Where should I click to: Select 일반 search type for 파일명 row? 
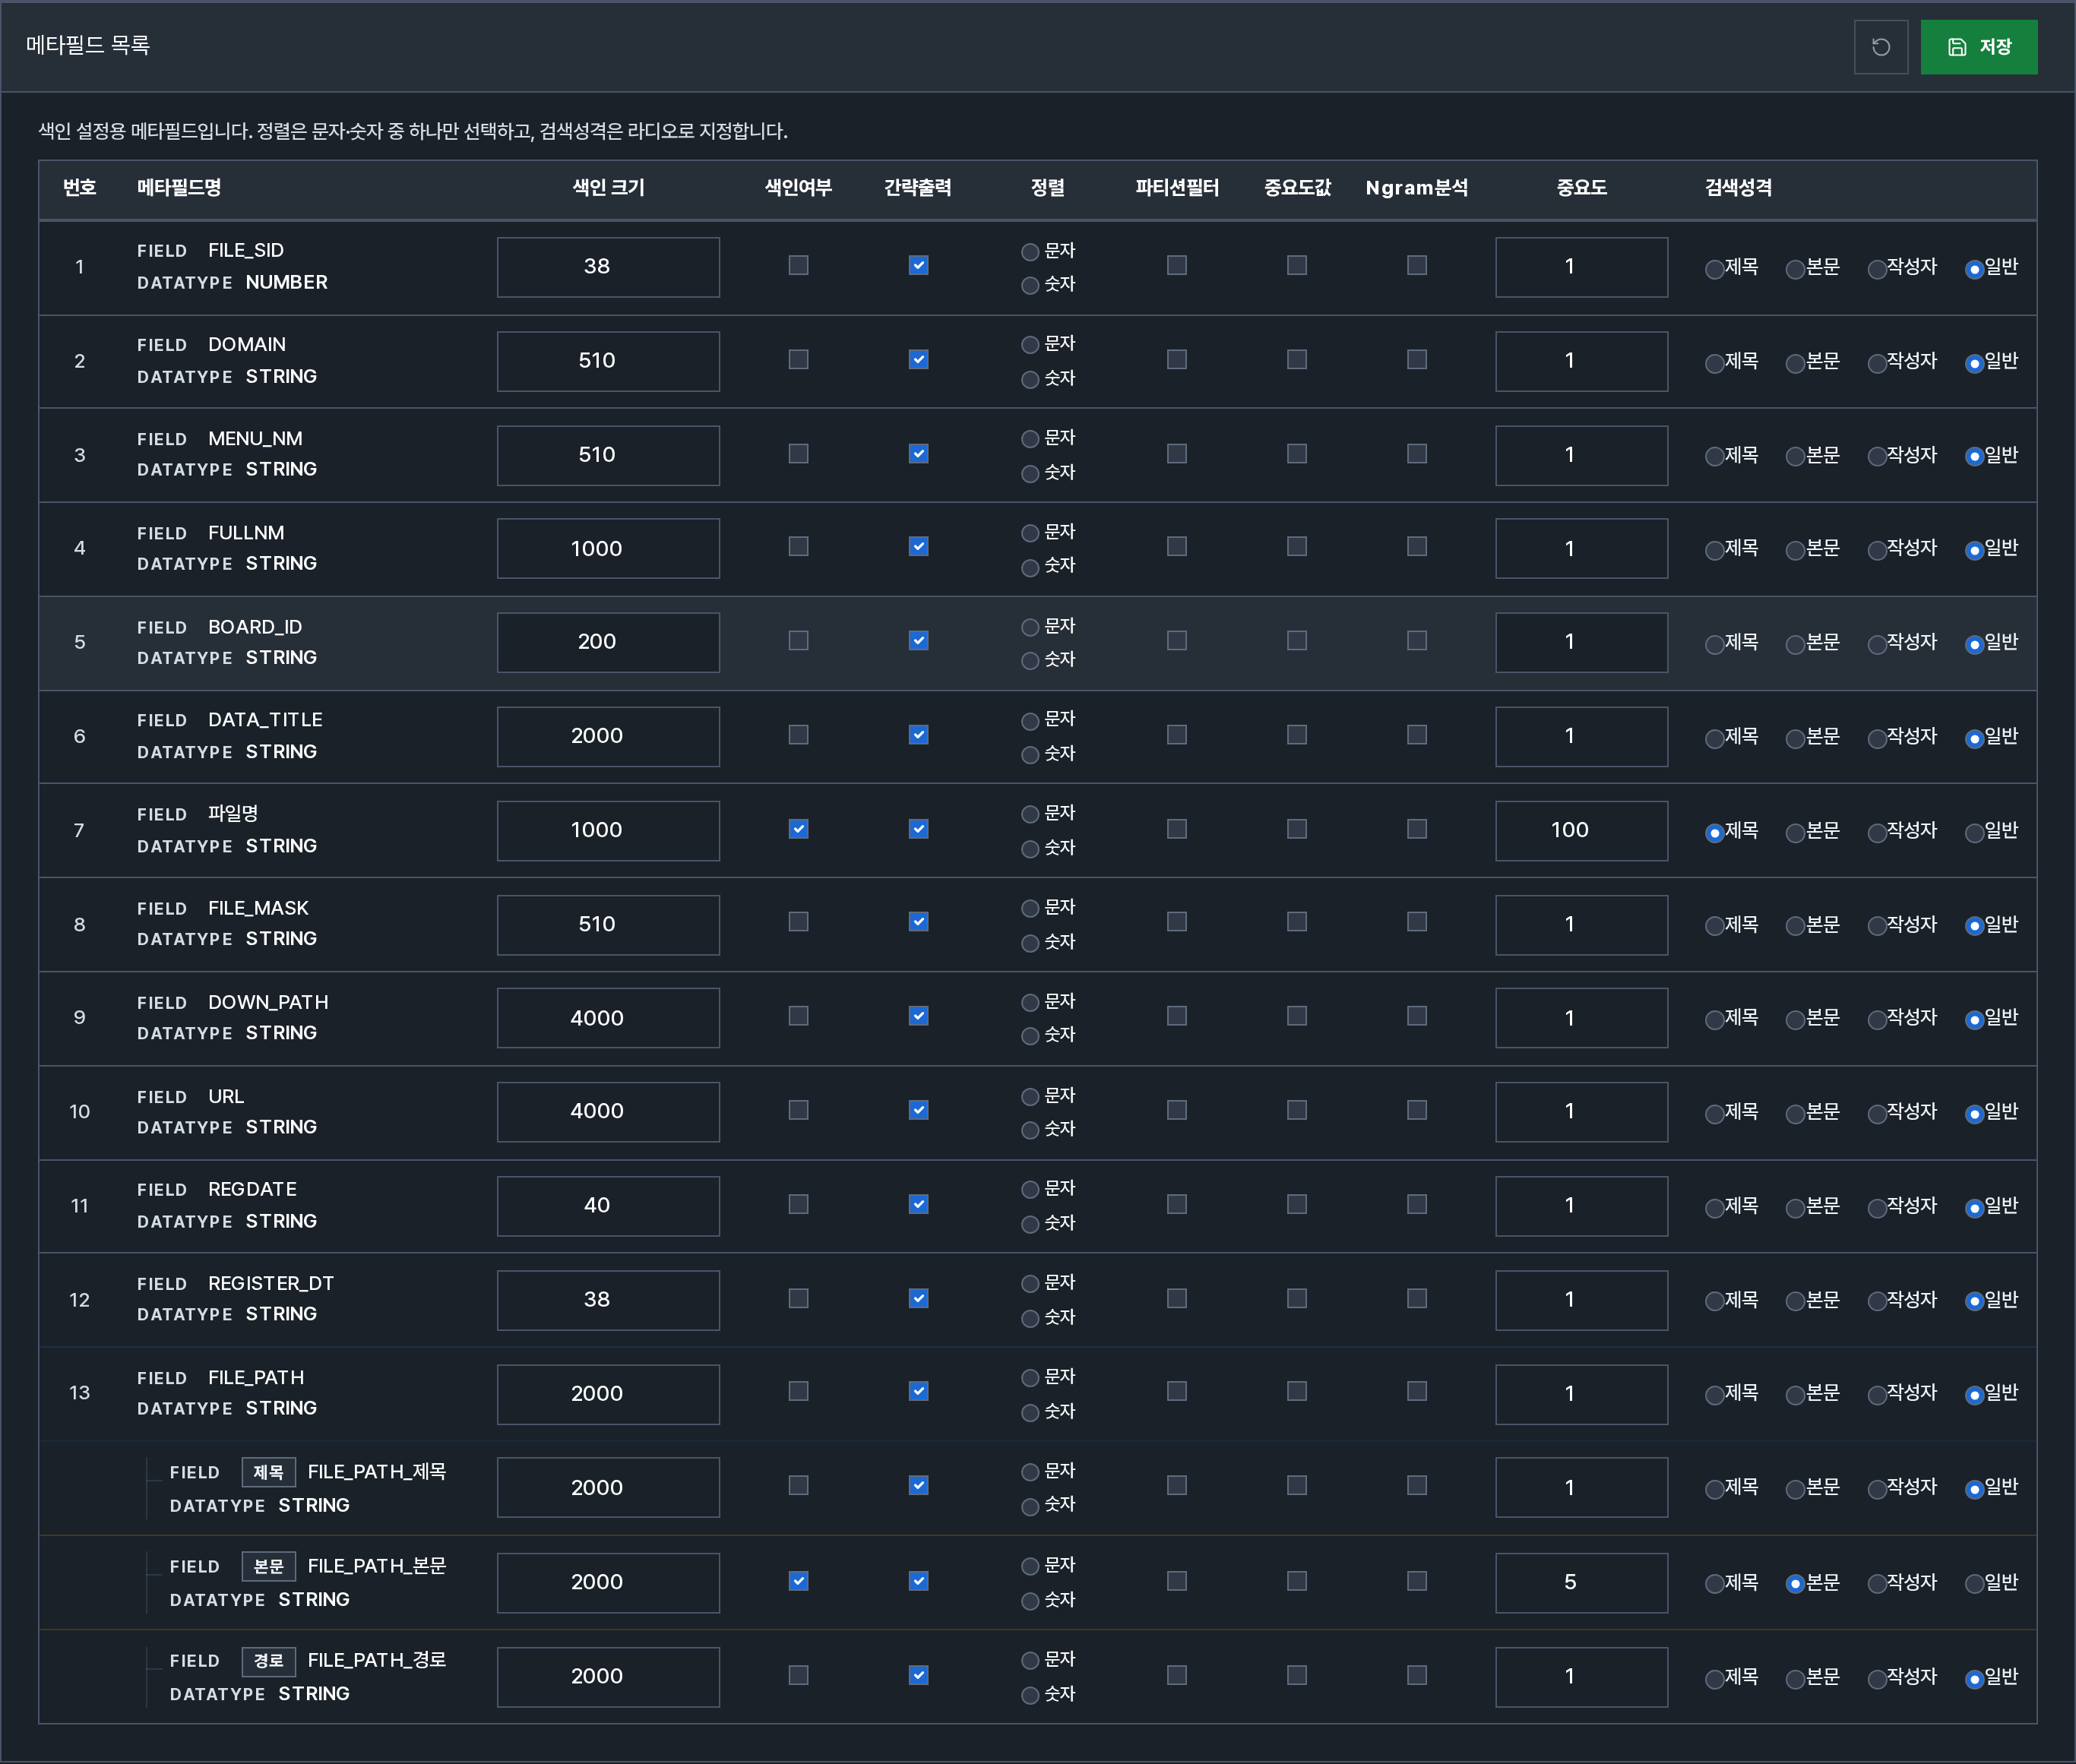(1974, 833)
